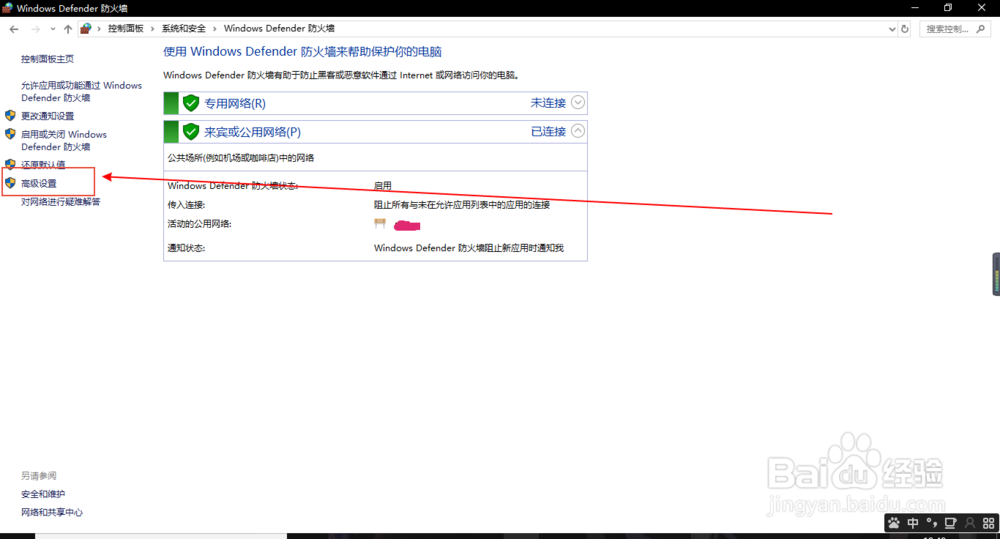Open 还原默认值 link
This screenshot has height=539, width=1000.
click(43, 165)
